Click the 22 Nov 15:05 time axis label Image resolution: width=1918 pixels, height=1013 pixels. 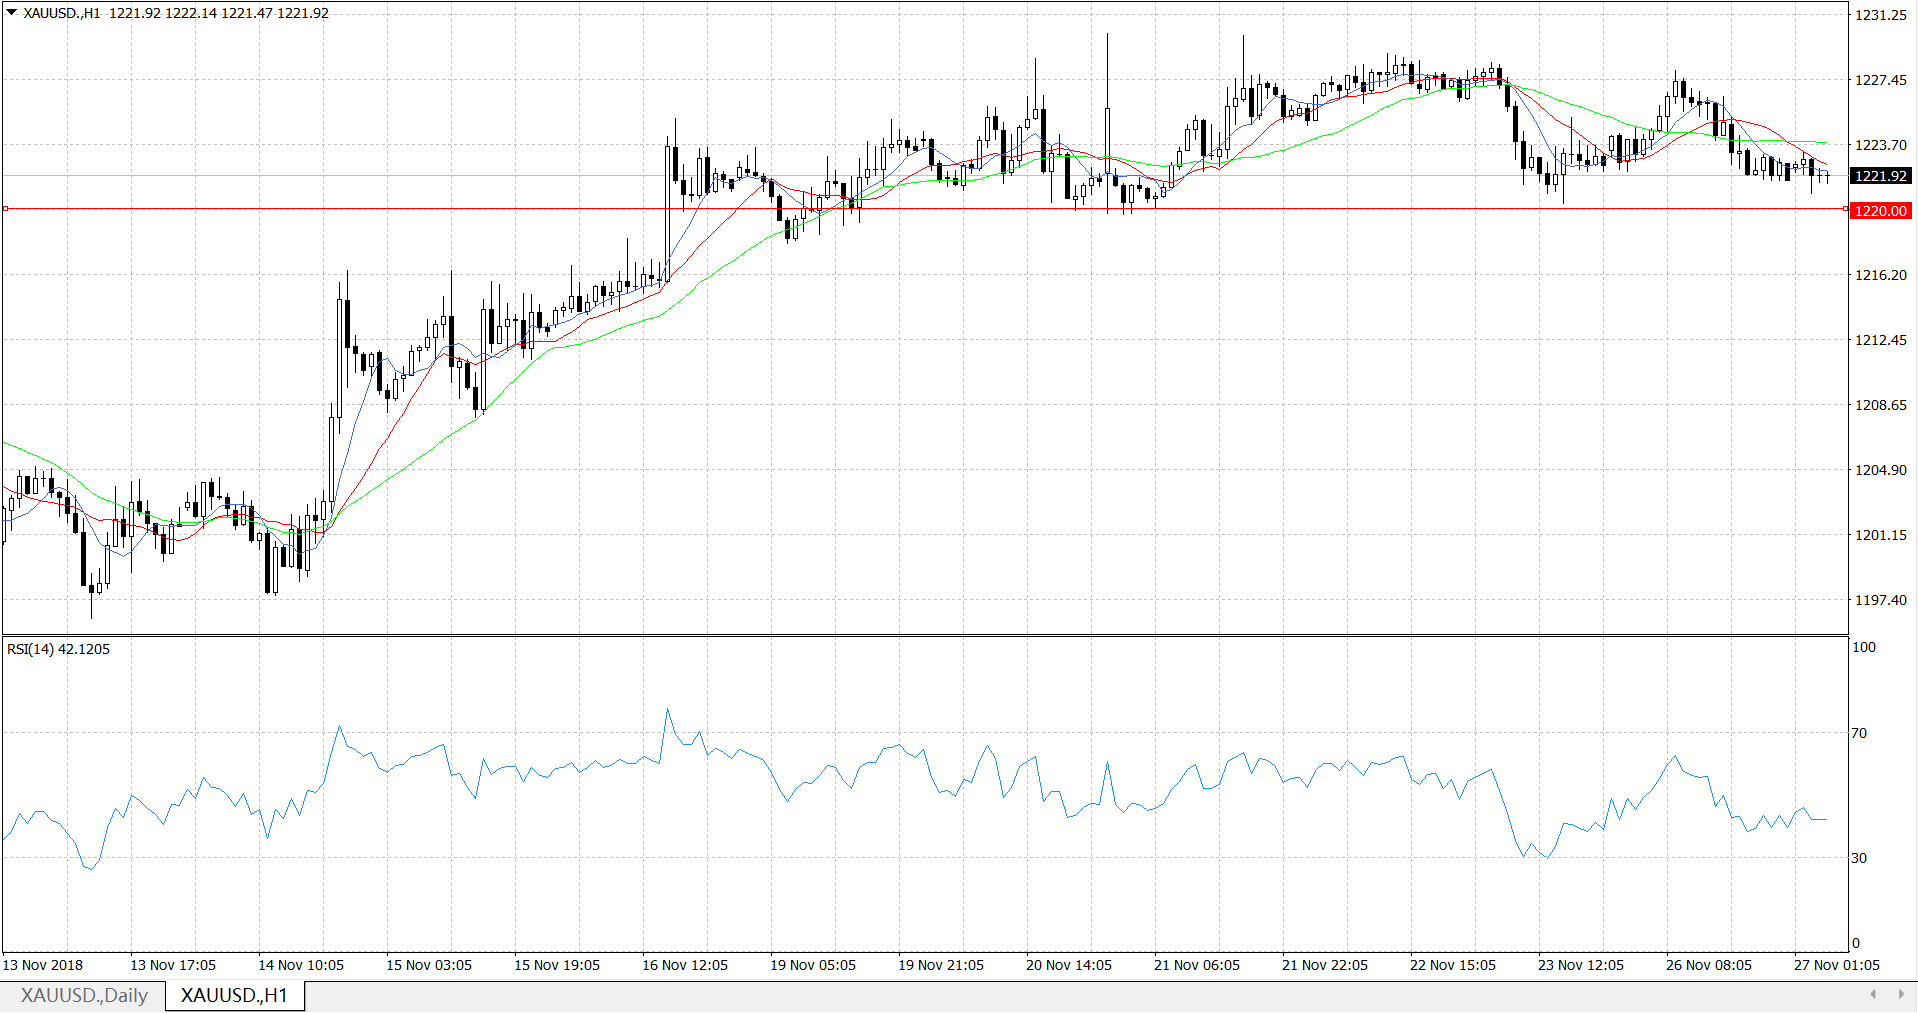coord(1453,965)
